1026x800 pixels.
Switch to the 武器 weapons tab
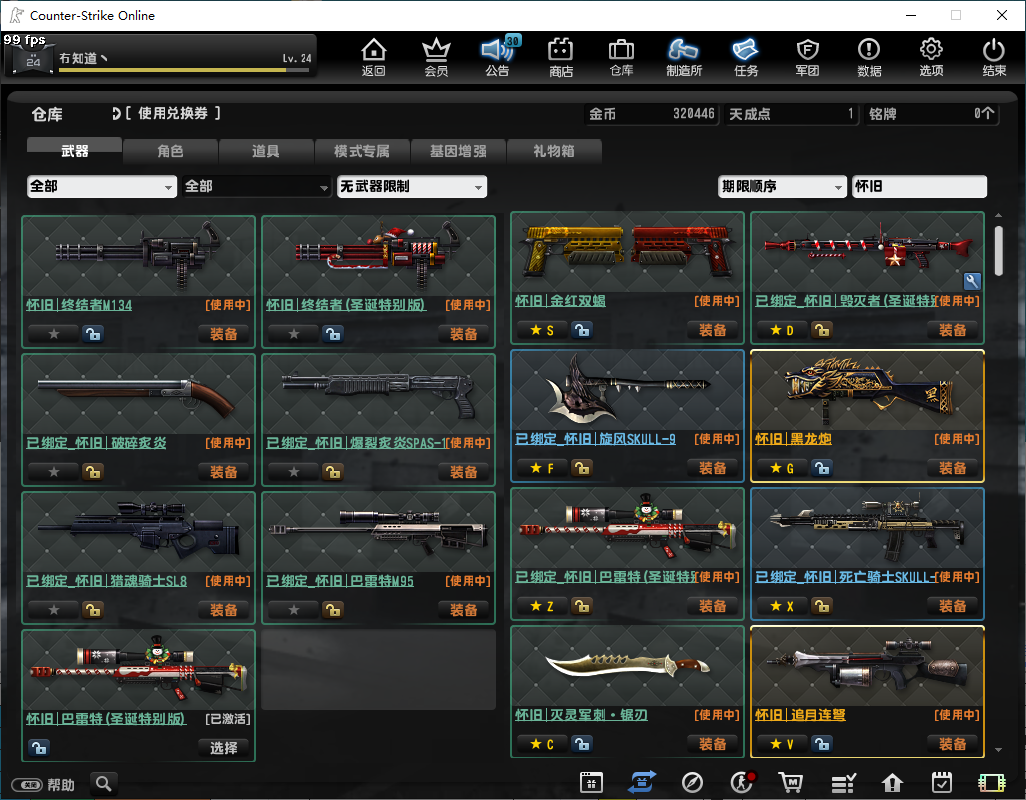[x=75, y=151]
